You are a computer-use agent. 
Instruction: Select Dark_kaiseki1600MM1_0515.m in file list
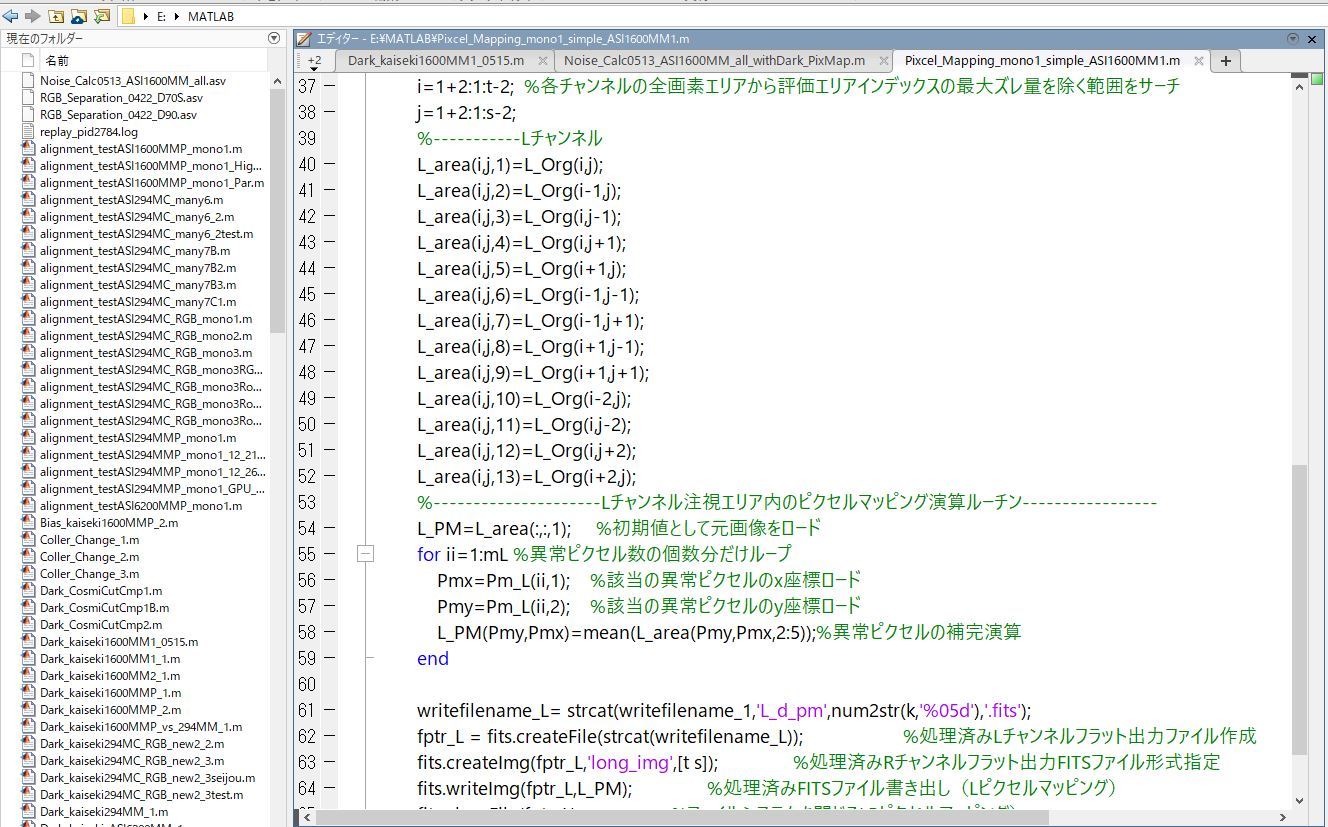click(119, 641)
